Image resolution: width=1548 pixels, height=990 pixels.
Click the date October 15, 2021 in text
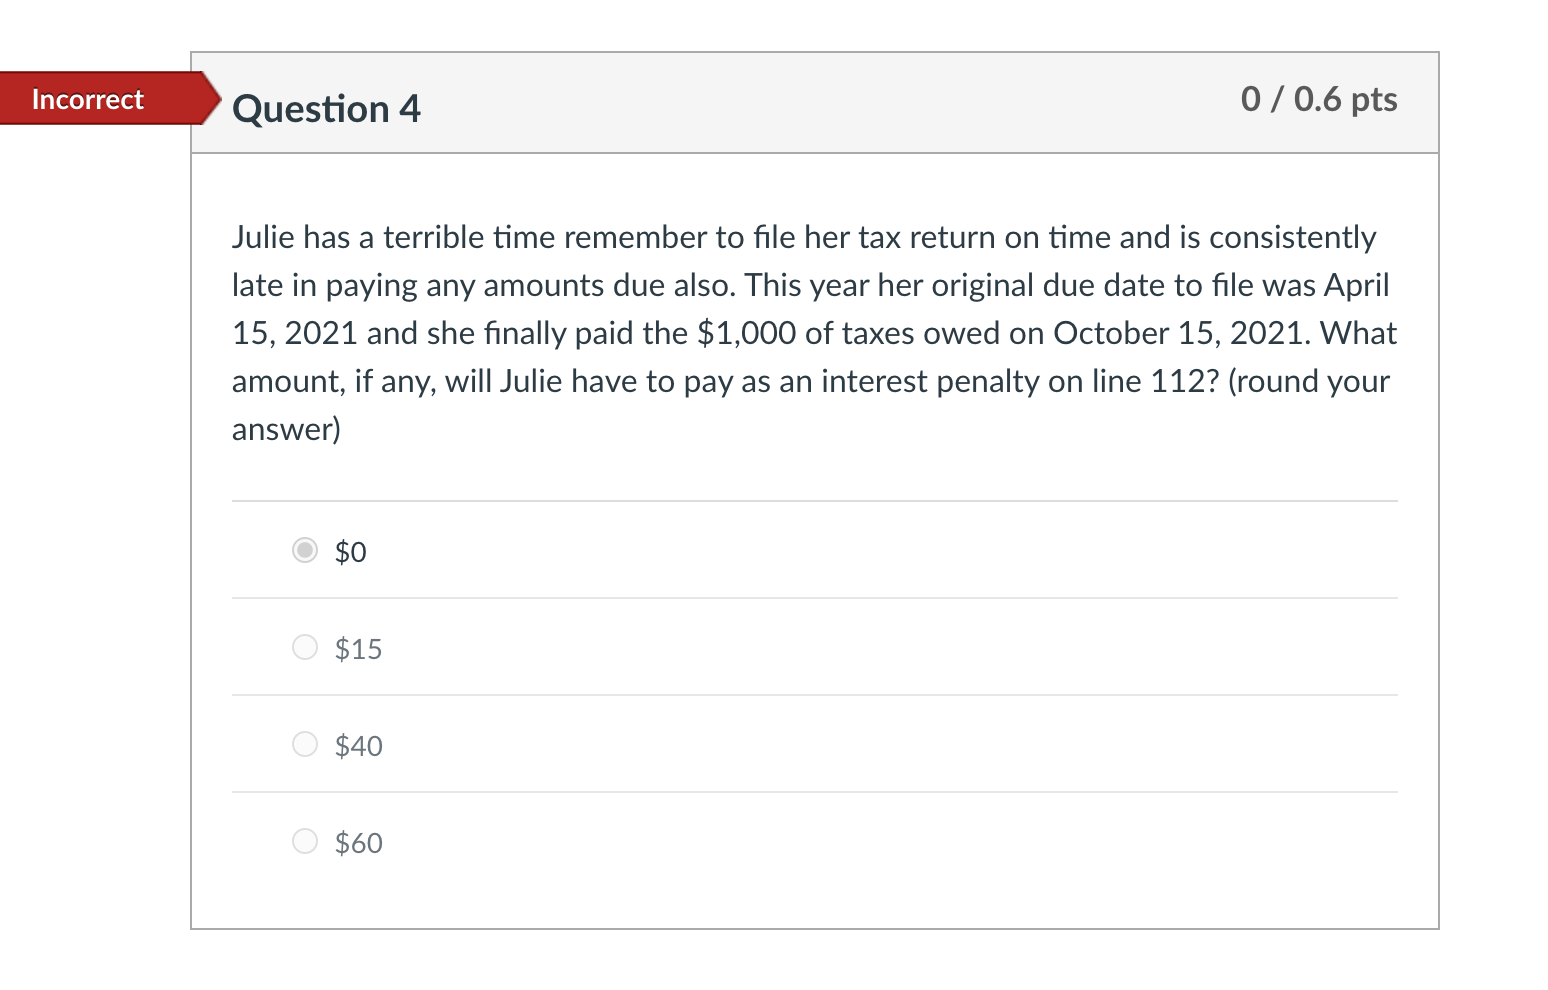(x=1181, y=332)
